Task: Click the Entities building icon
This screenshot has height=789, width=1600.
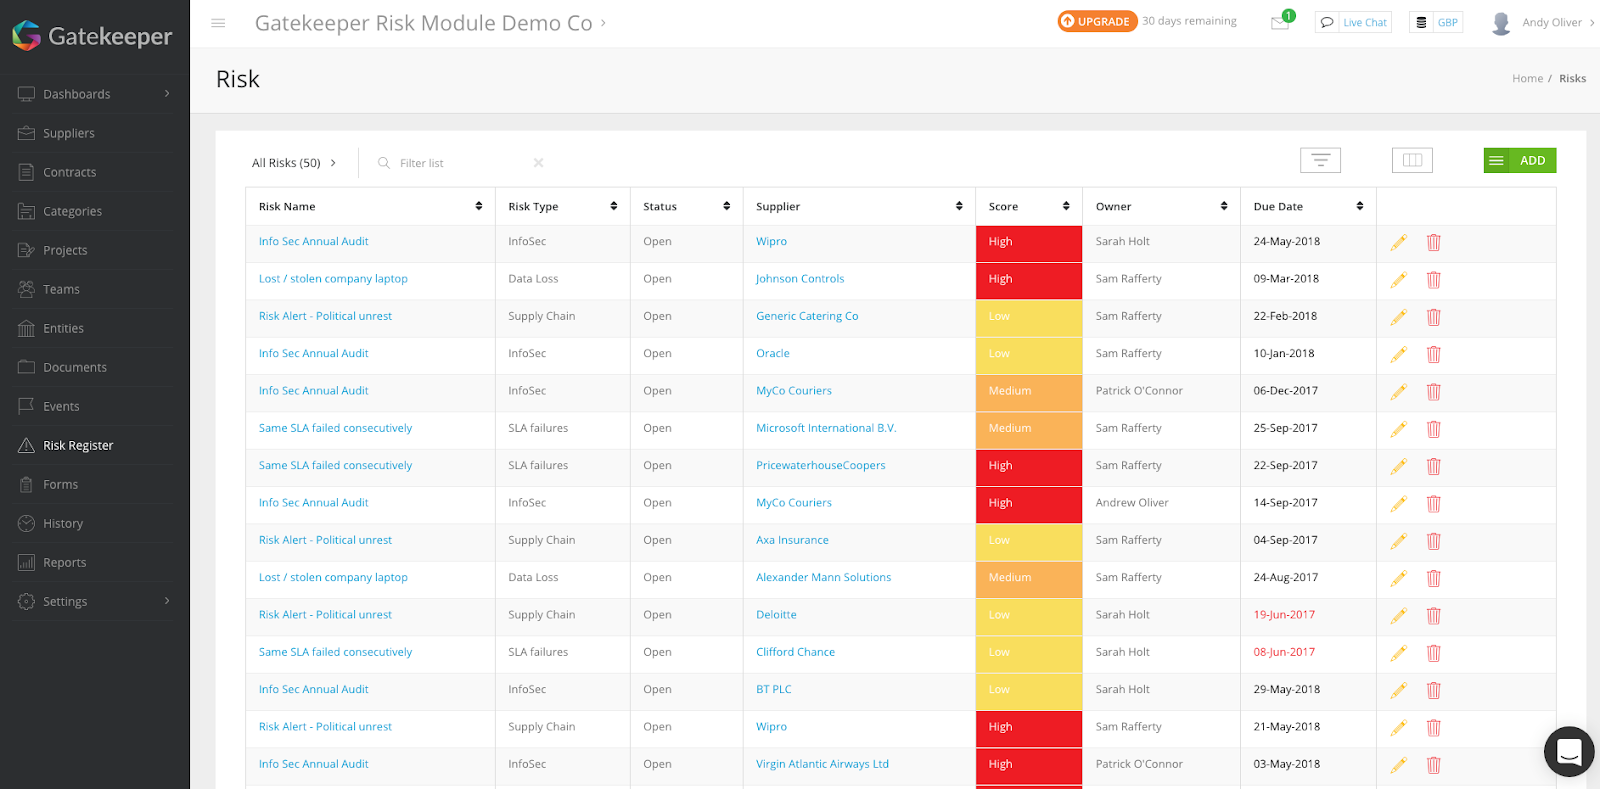Action: [26, 328]
